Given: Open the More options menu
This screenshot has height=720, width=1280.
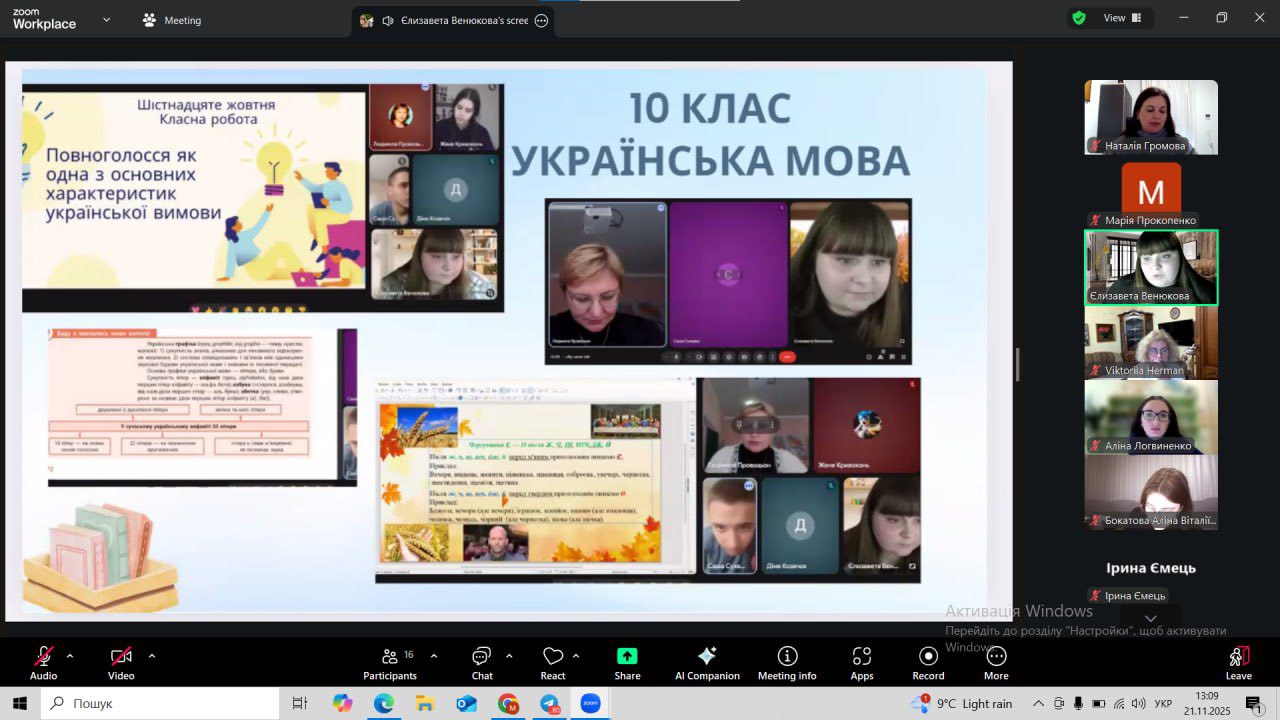Looking at the screenshot, I should [996, 662].
